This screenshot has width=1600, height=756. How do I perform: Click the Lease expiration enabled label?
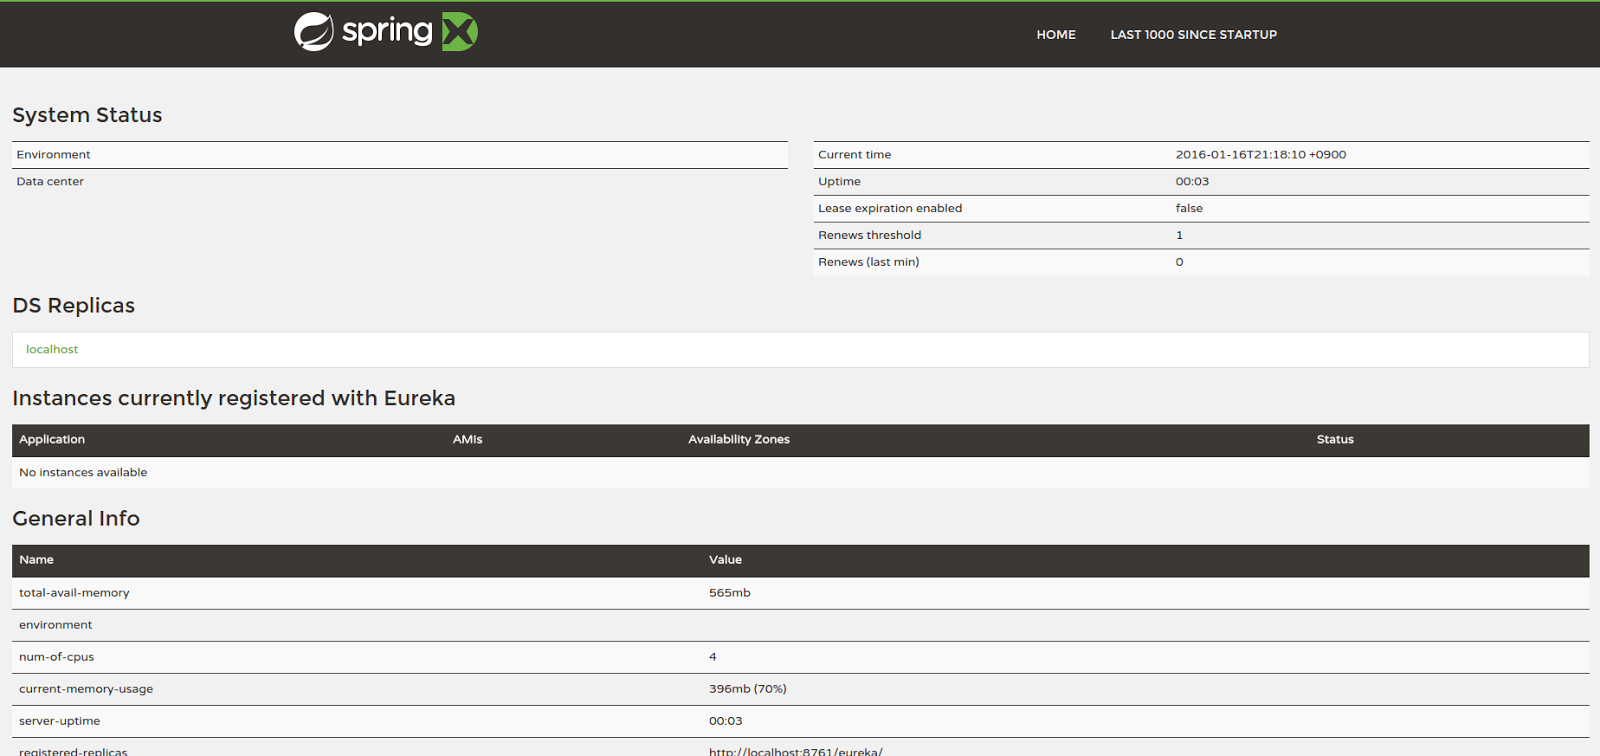tap(890, 208)
